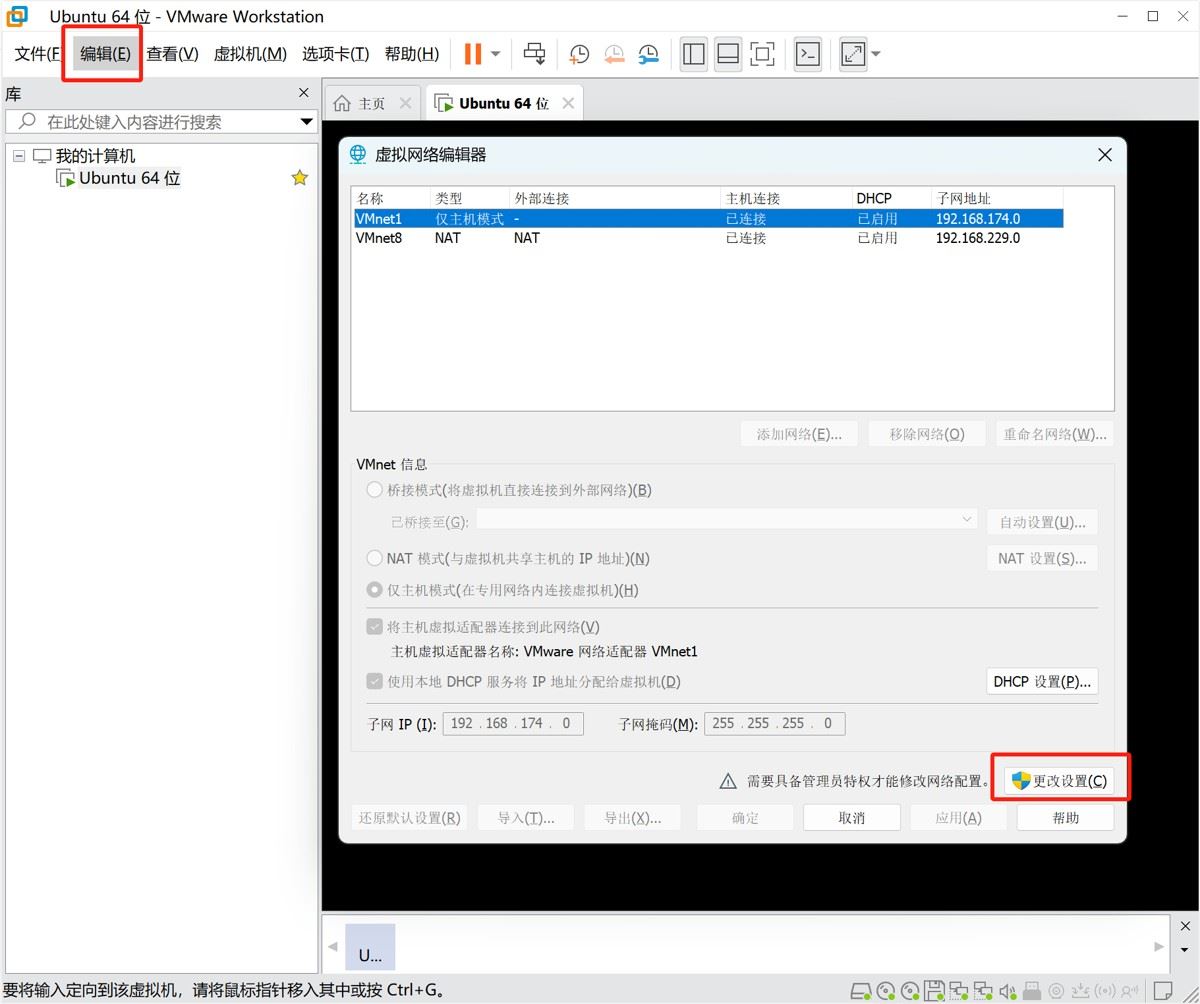The image size is (1200, 1004).
Task: Click the 还原默认设置(R) button
Action: (410, 817)
